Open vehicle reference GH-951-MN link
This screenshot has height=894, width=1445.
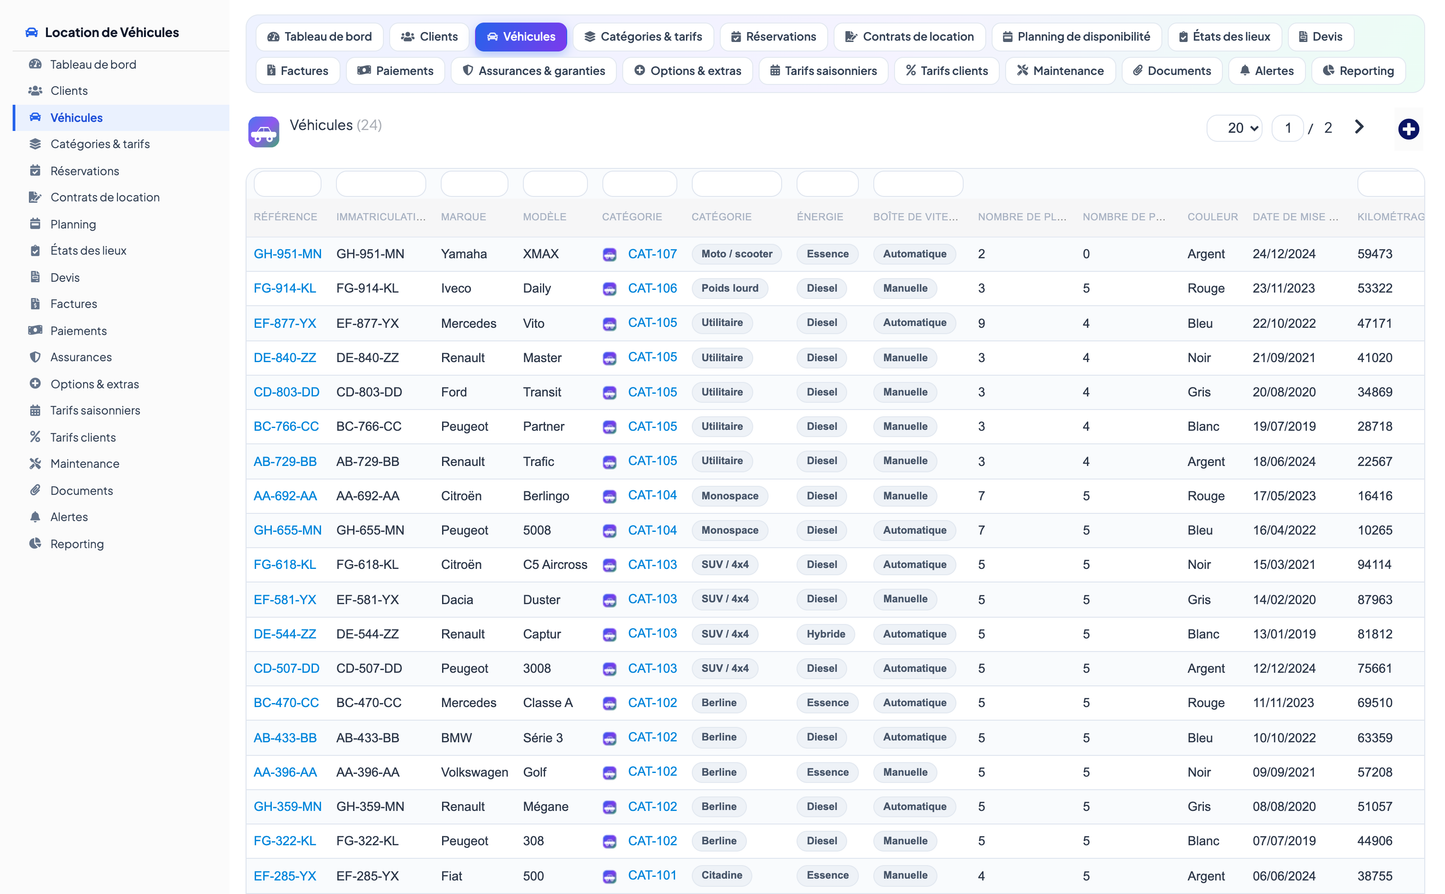[288, 254]
